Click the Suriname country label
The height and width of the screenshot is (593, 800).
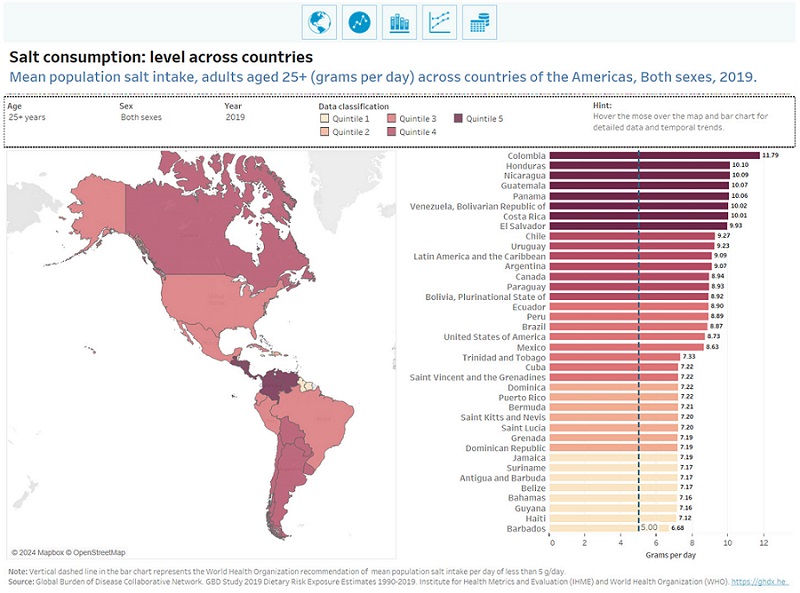pyautogui.click(x=526, y=468)
